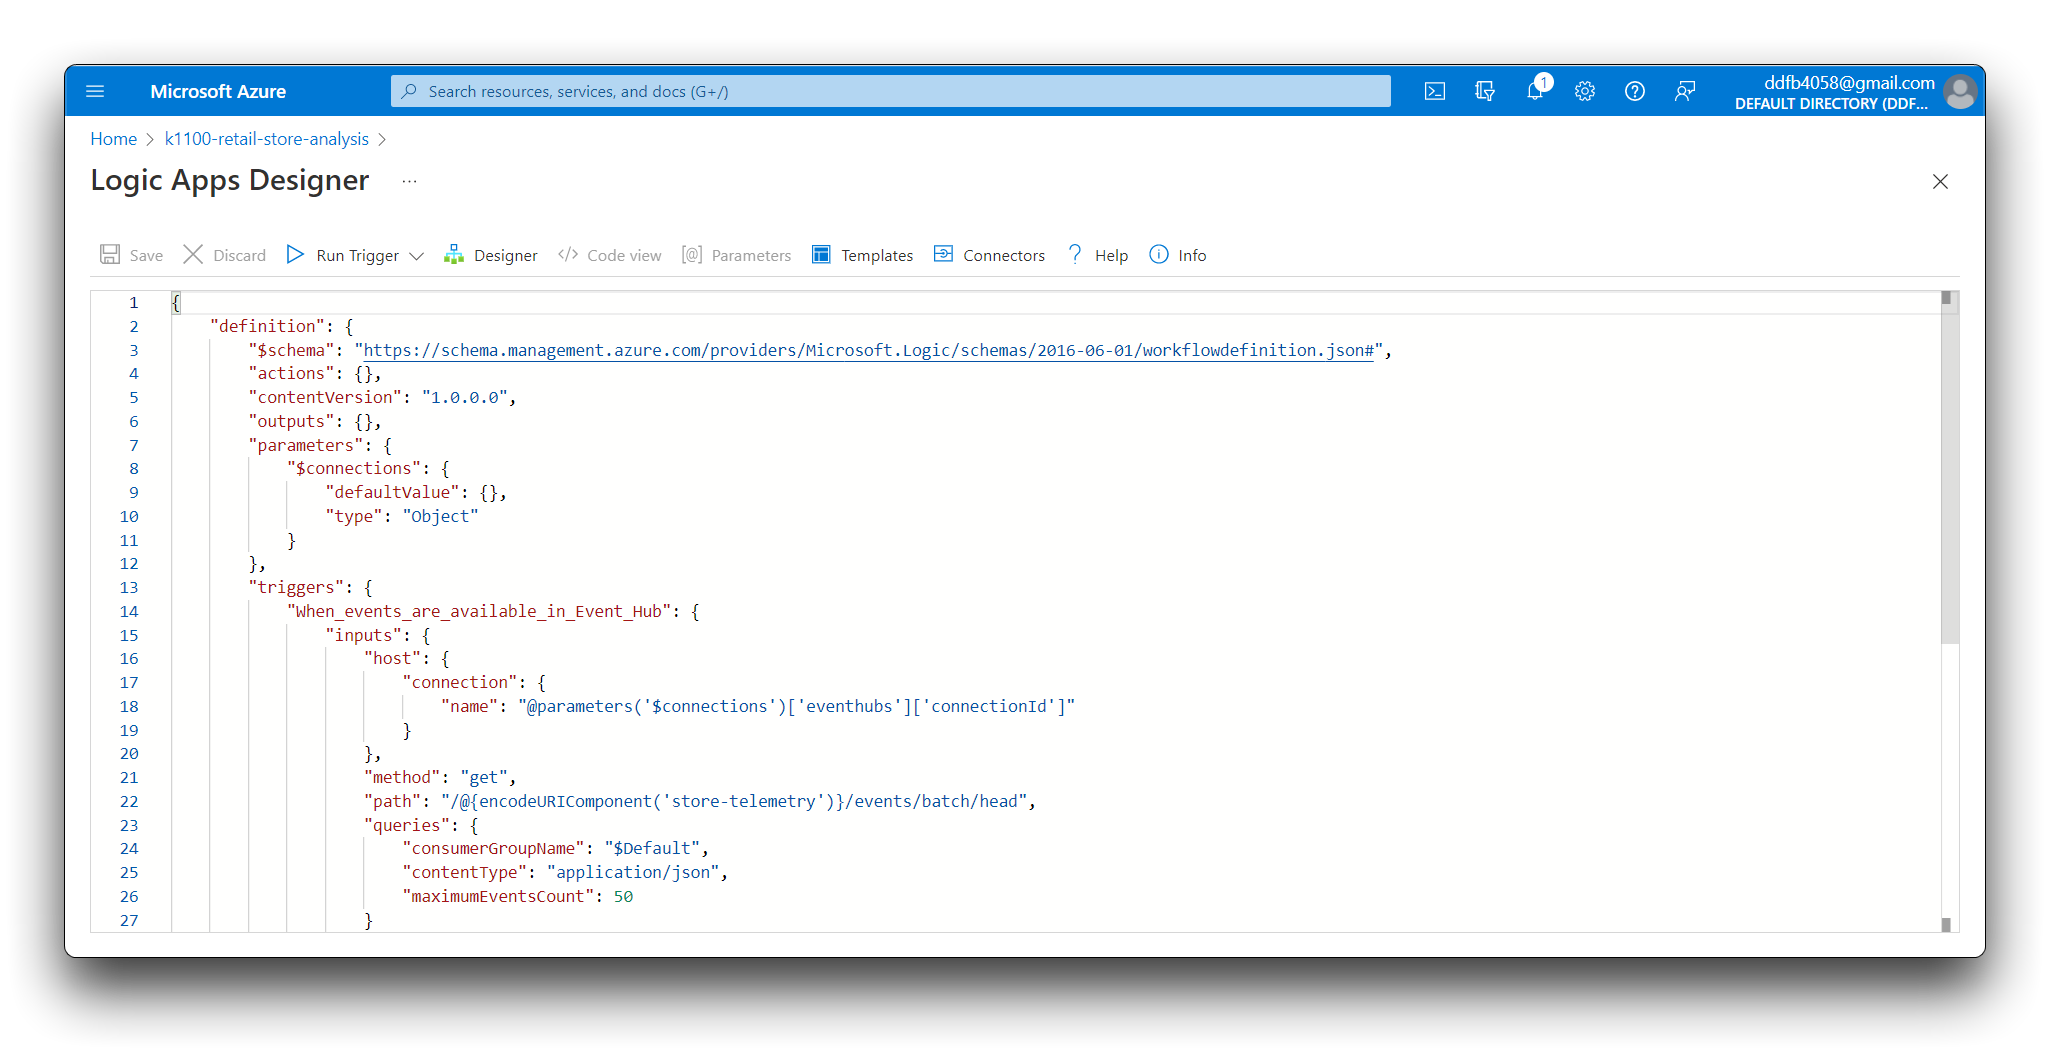Click the "get" method value
Image resolution: width=2050 pixels, height=1054 pixels.
coord(484,777)
